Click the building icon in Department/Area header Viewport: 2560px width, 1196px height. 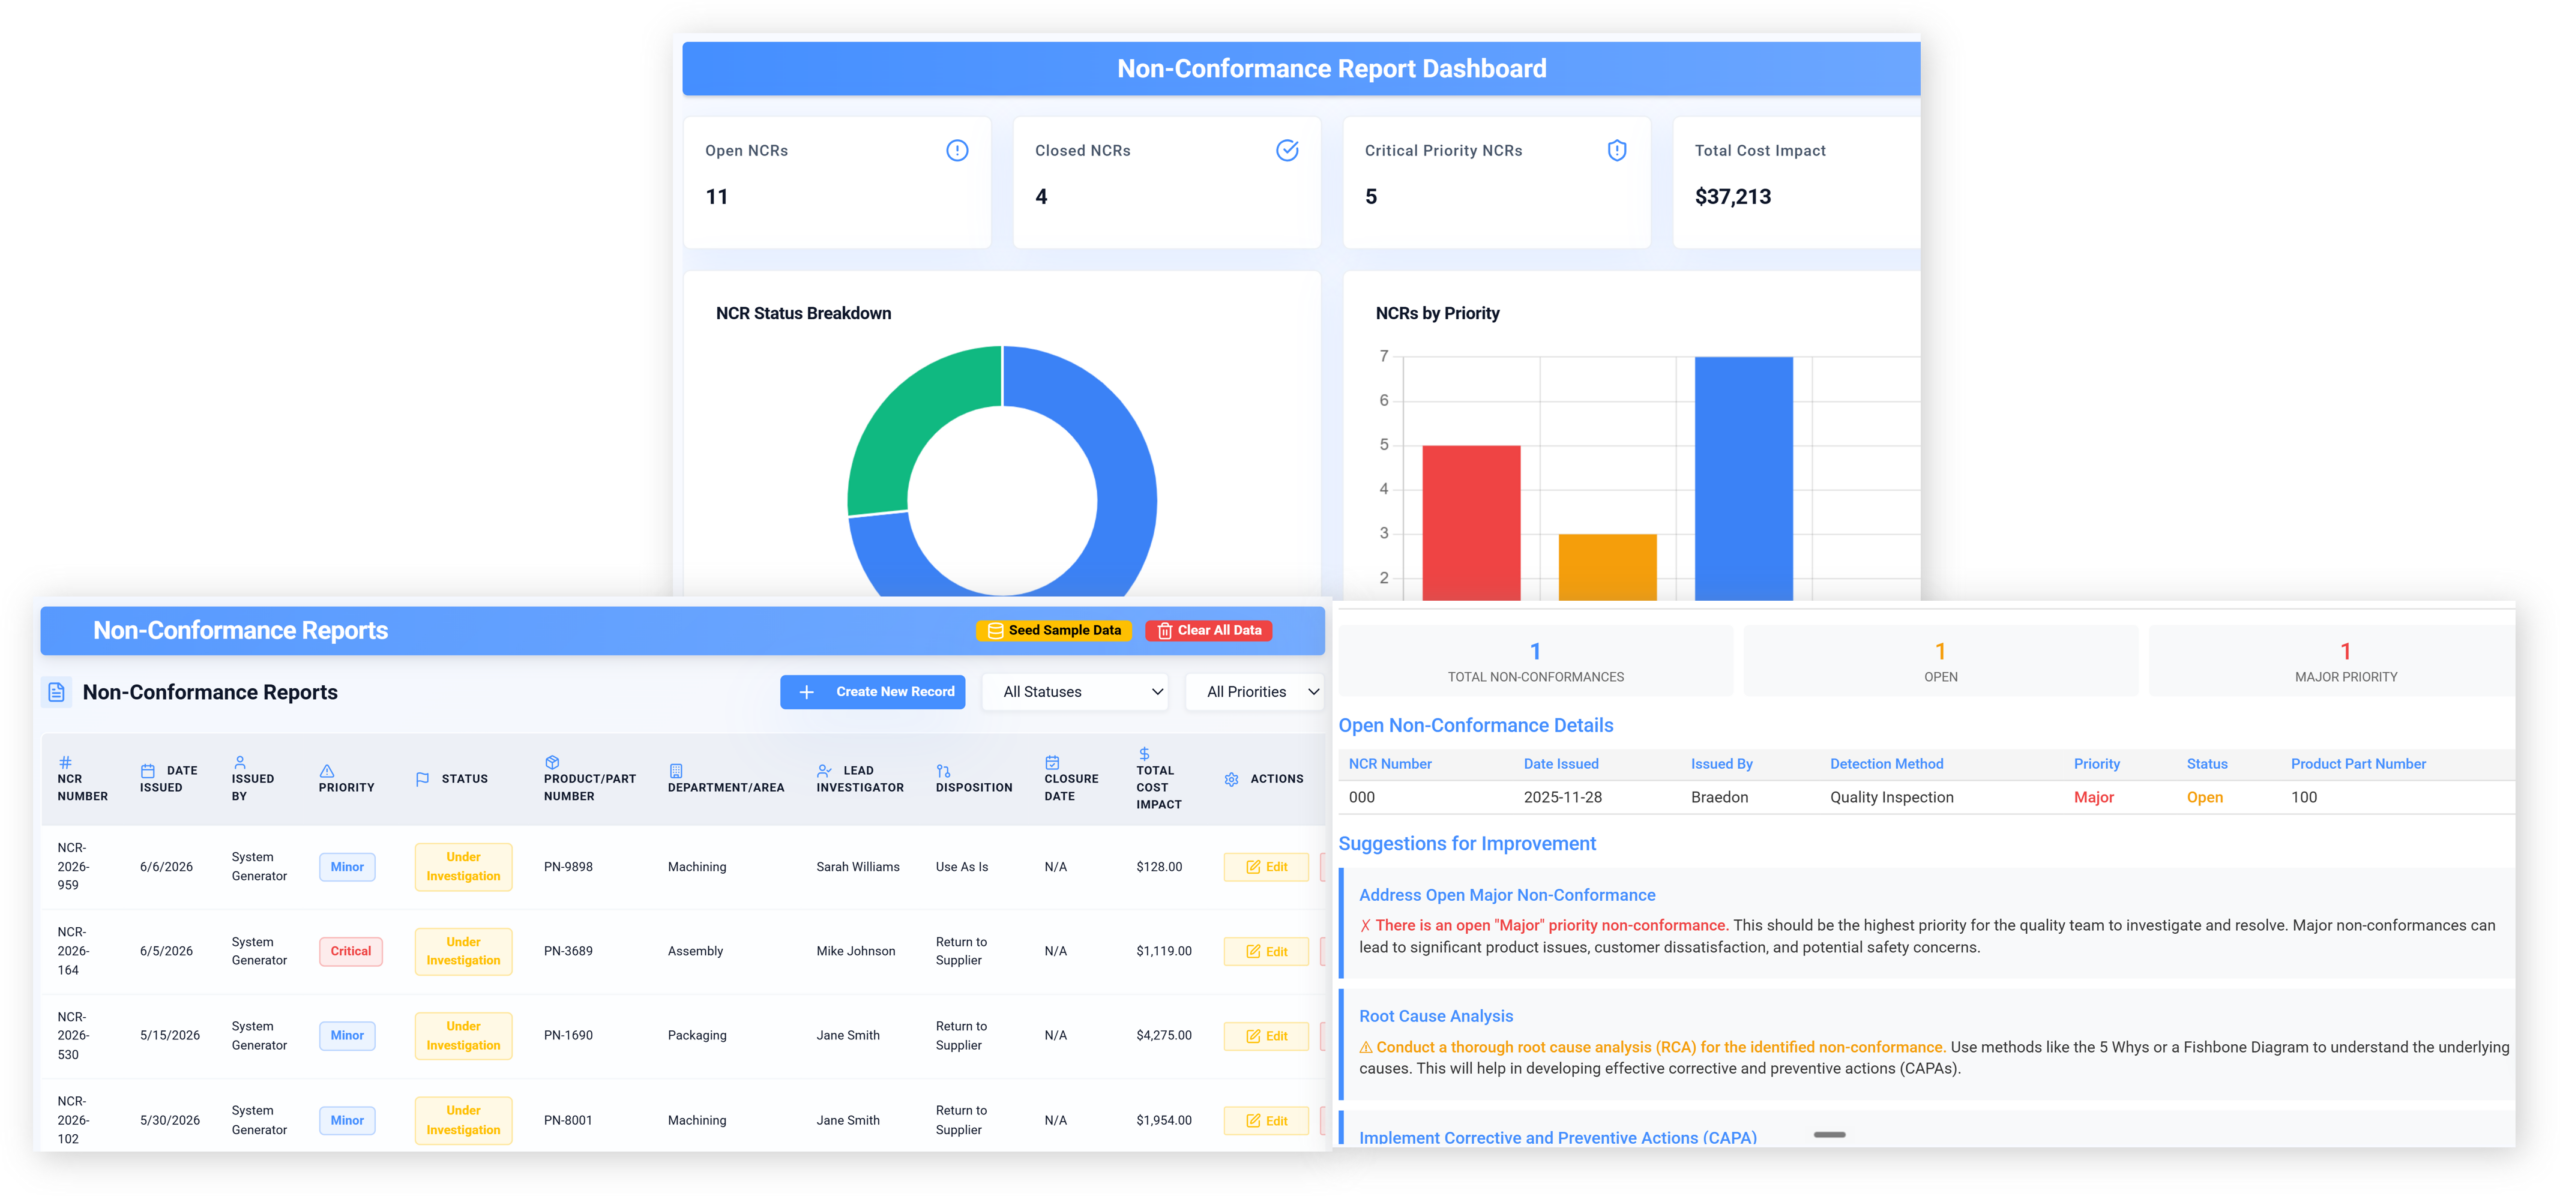tap(676, 771)
